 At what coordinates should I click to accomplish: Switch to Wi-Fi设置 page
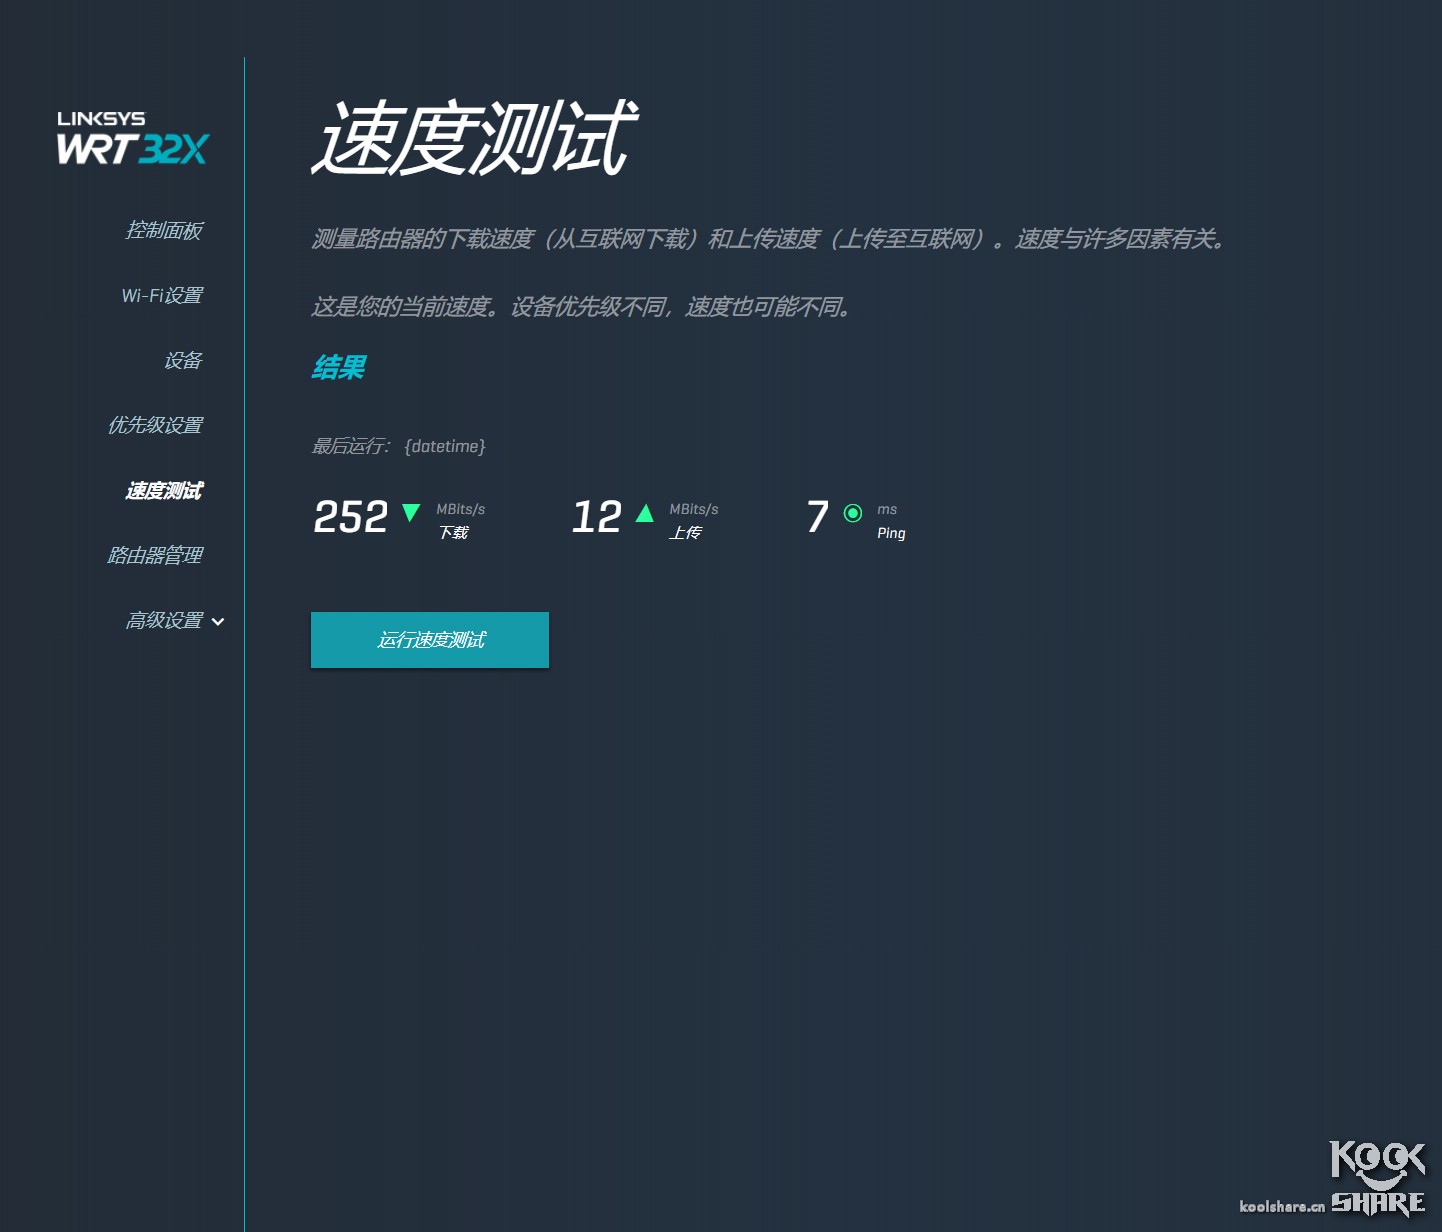[162, 296]
